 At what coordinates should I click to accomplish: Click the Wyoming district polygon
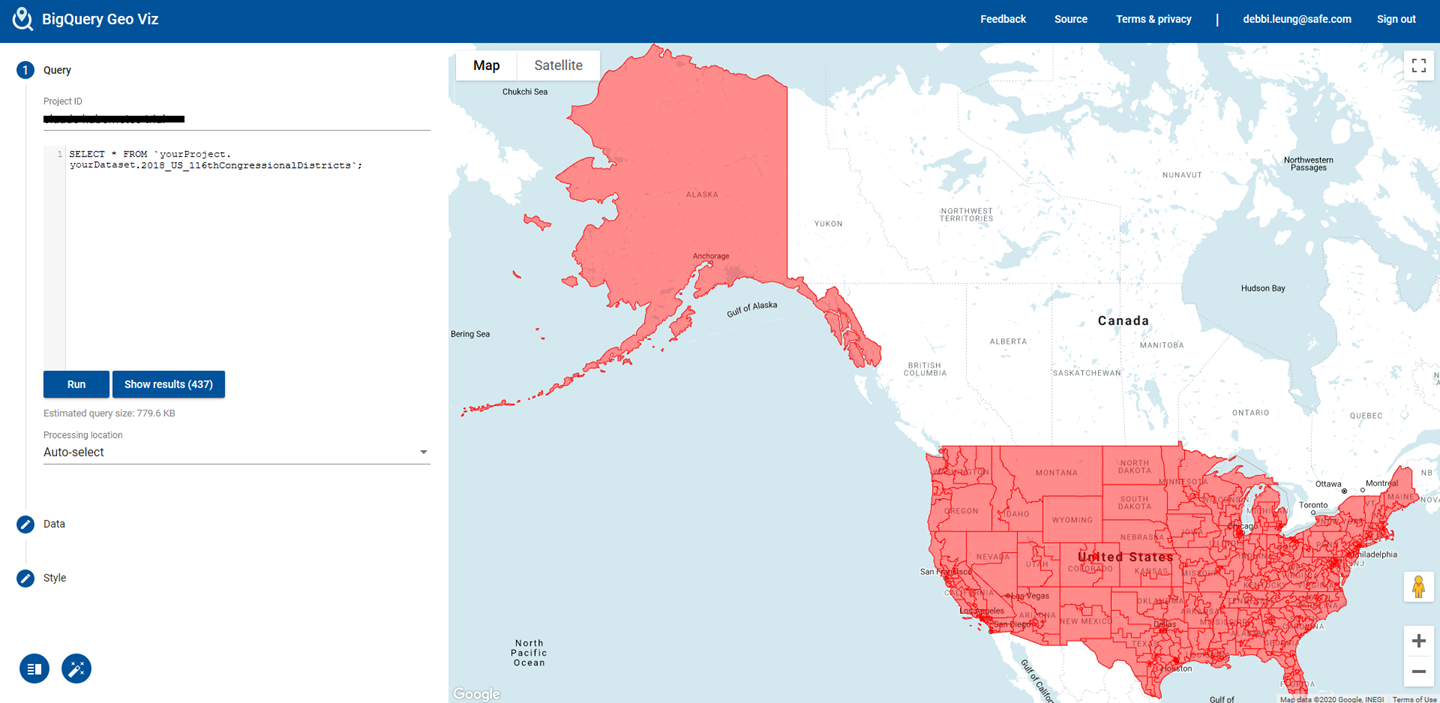(x=1073, y=522)
